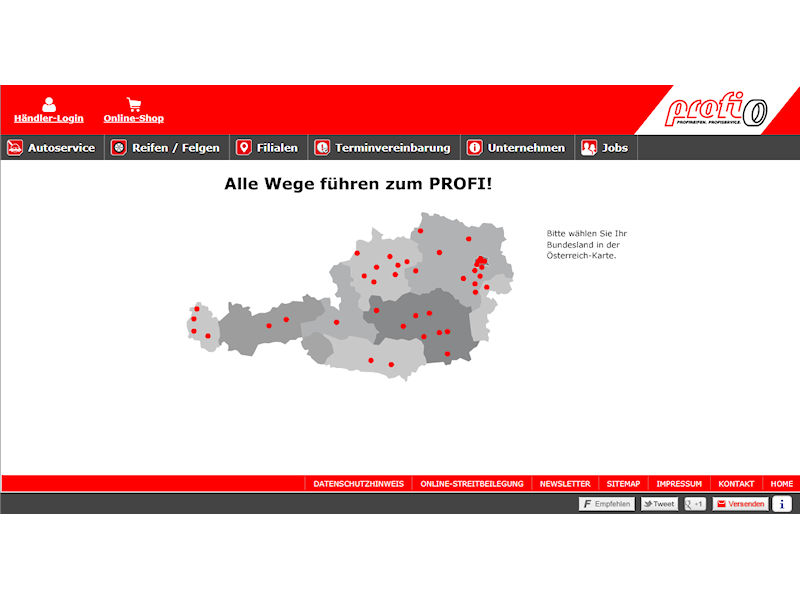Open the Online-Streitbeilegung footer link

point(472,484)
